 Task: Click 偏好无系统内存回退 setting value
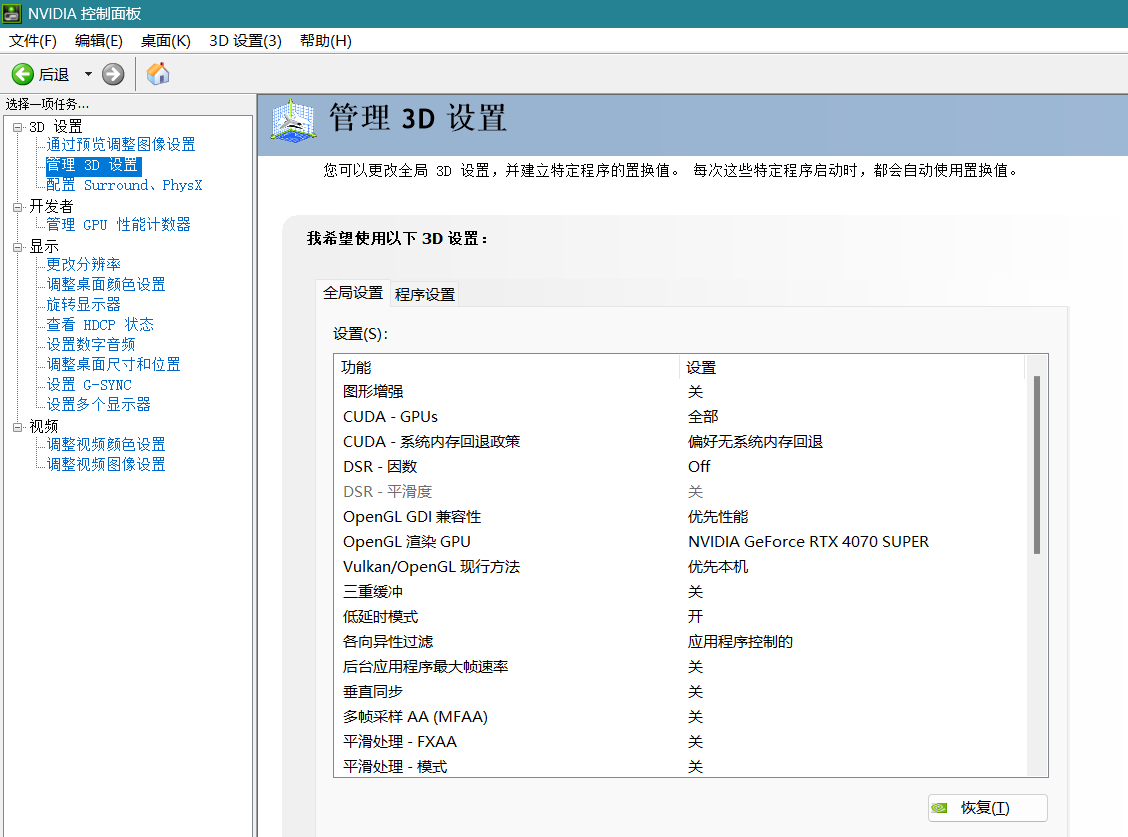pyautogui.click(x=755, y=442)
